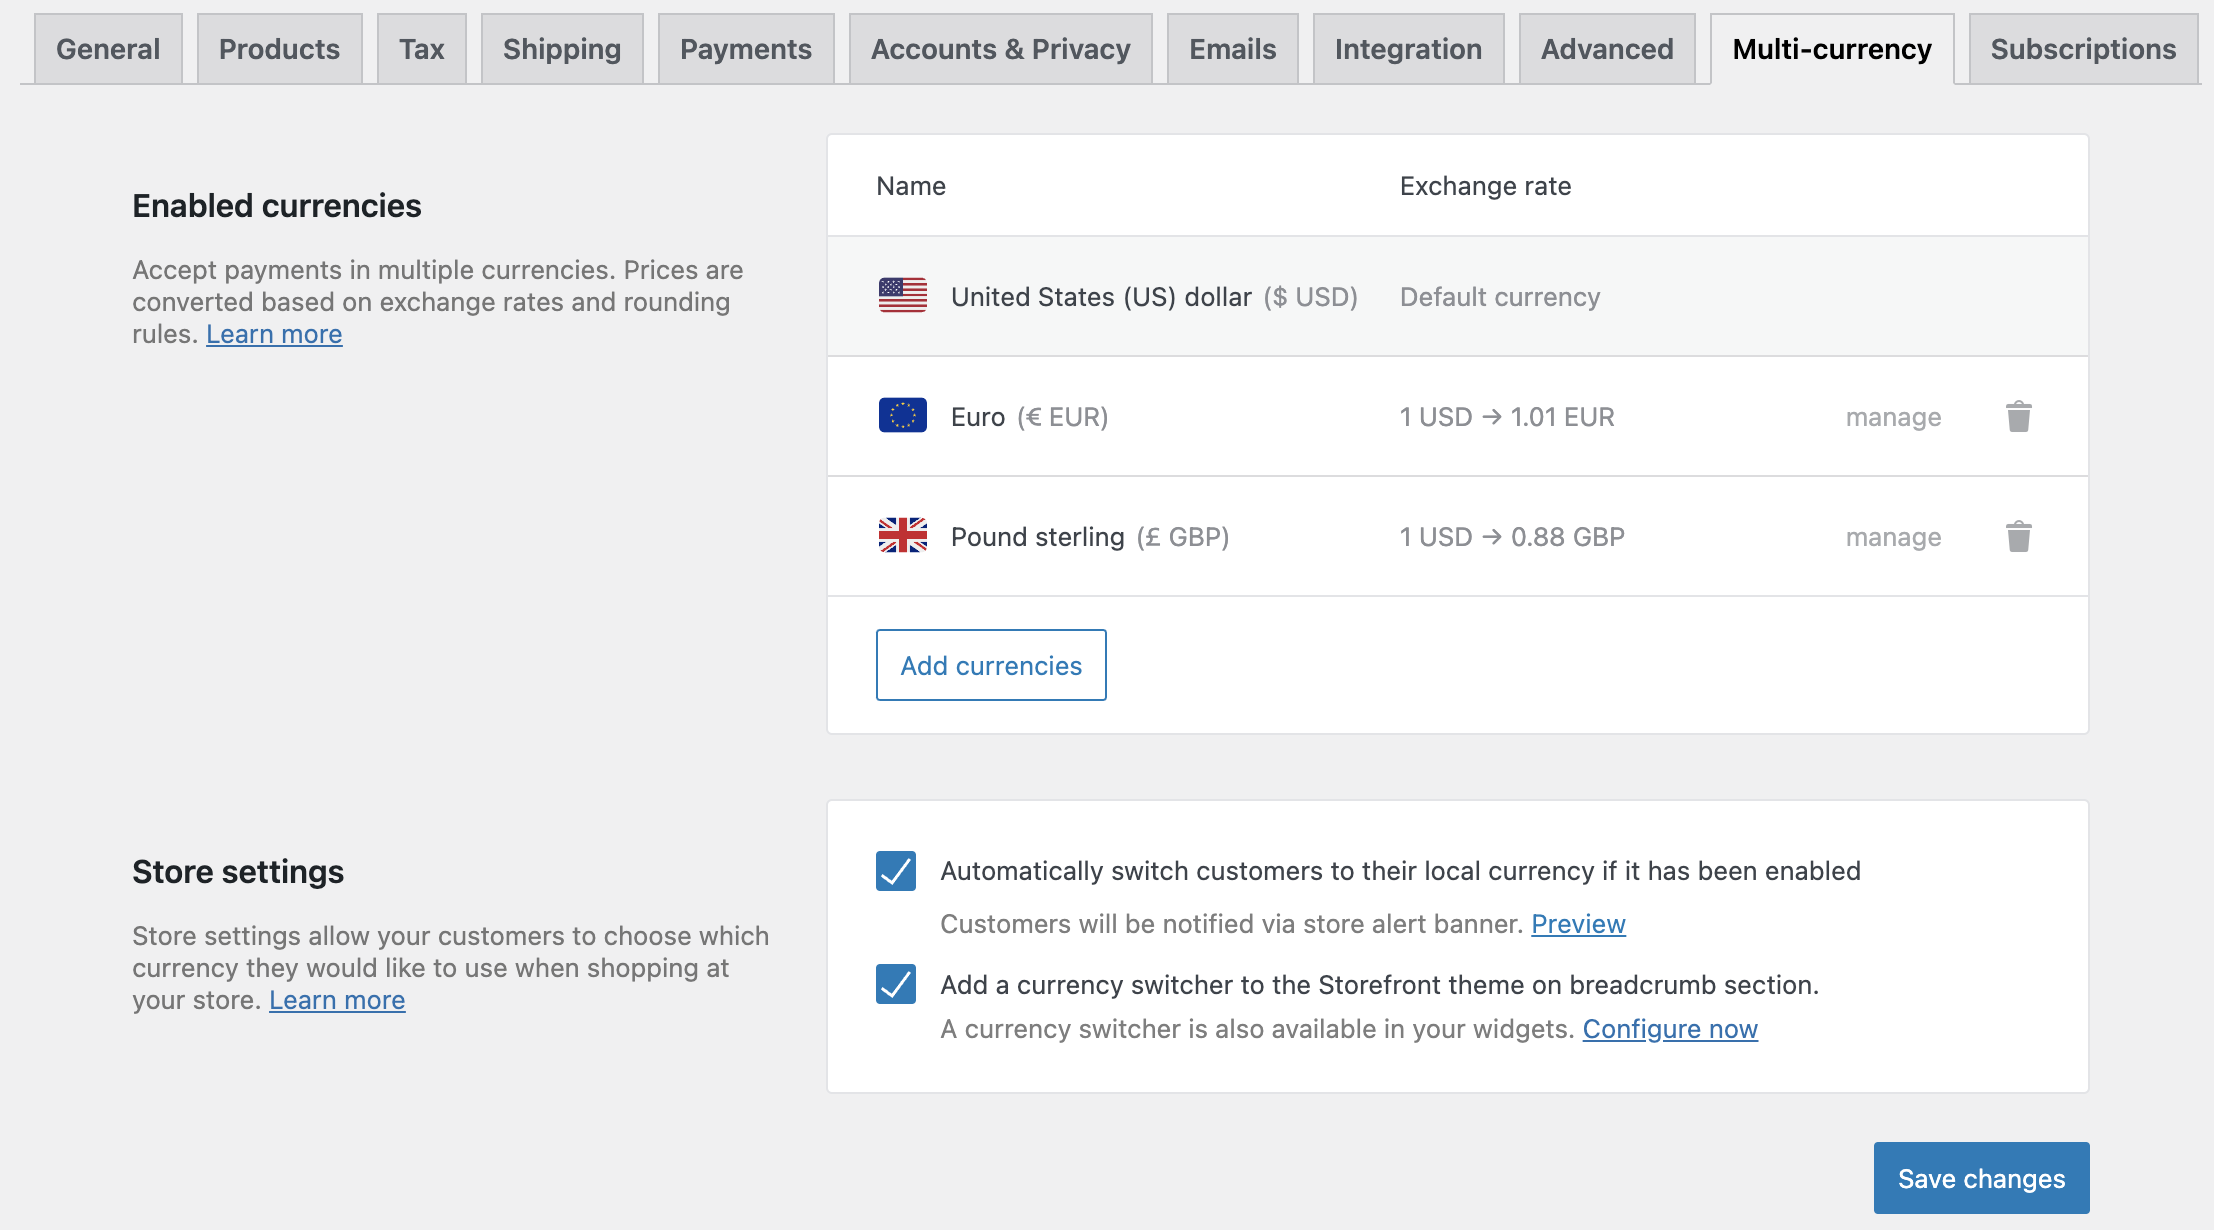
Task: Uncheck automatic local currency switching
Action: [x=896, y=871]
